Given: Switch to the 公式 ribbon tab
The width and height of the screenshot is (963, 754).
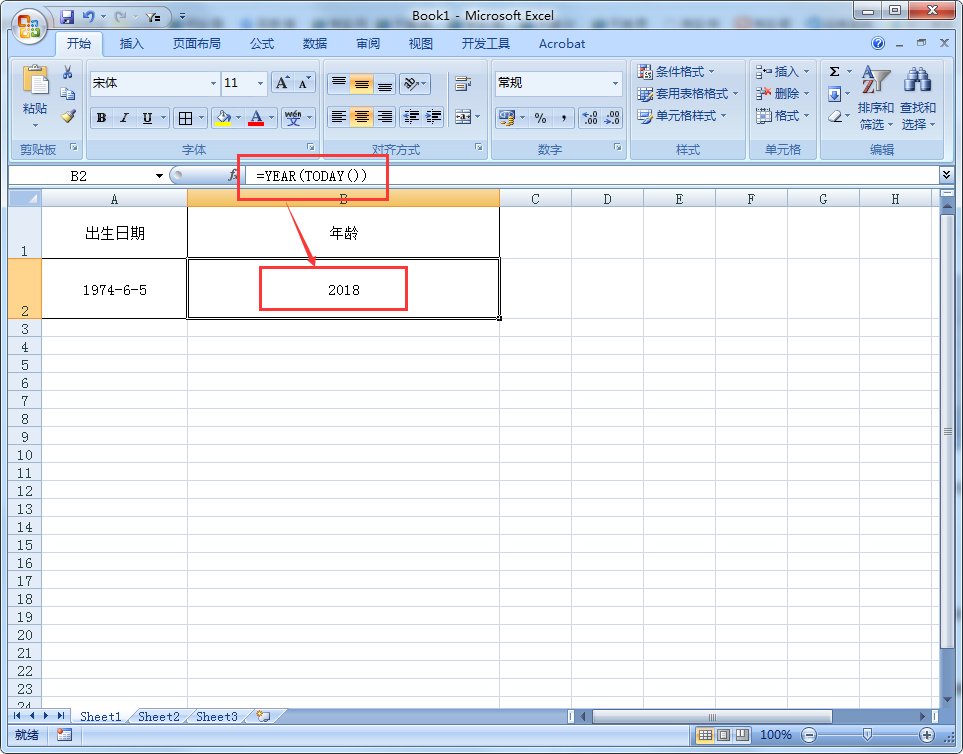Looking at the screenshot, I should click(262, 44).
